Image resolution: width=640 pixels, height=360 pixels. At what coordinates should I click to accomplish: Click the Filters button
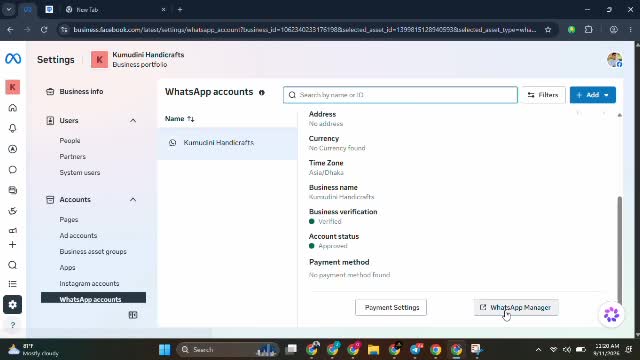543,95
